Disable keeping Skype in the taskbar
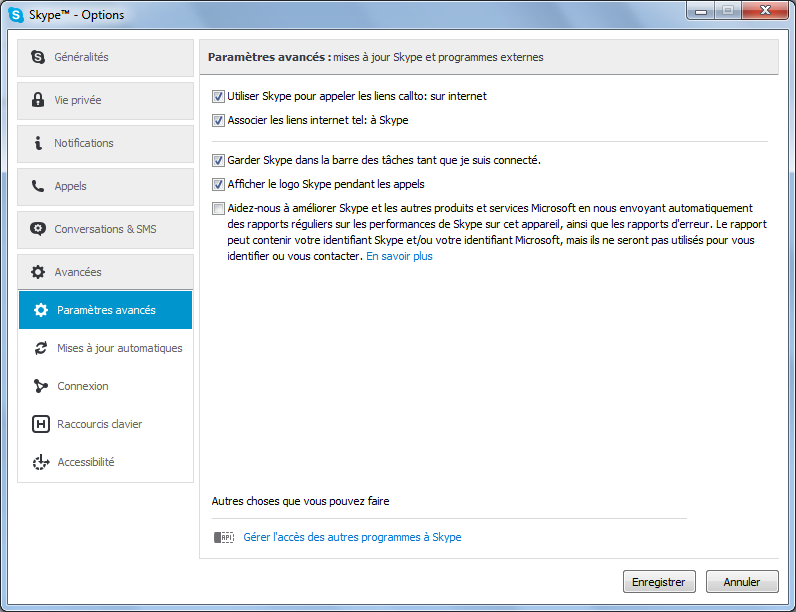 pos(218,160)
